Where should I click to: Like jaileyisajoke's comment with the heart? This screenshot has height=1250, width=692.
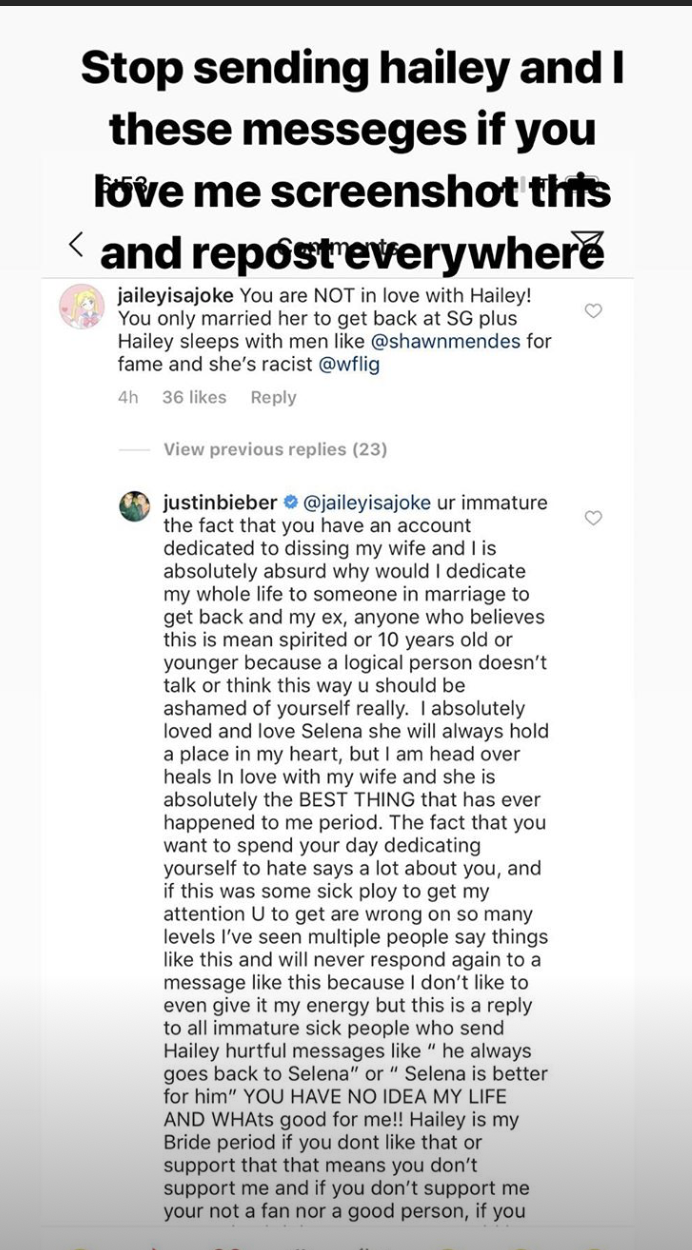point(593,311)
